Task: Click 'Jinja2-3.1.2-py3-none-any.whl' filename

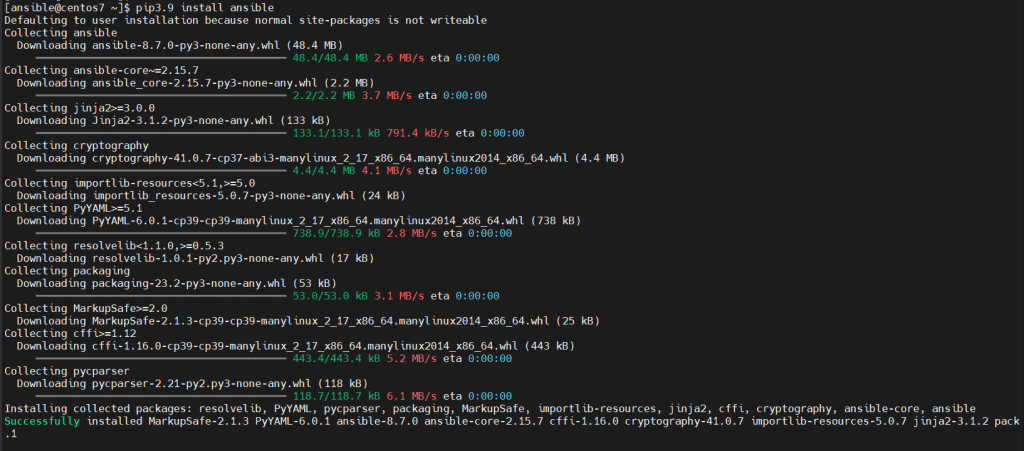Action: (x=183, y=120)
